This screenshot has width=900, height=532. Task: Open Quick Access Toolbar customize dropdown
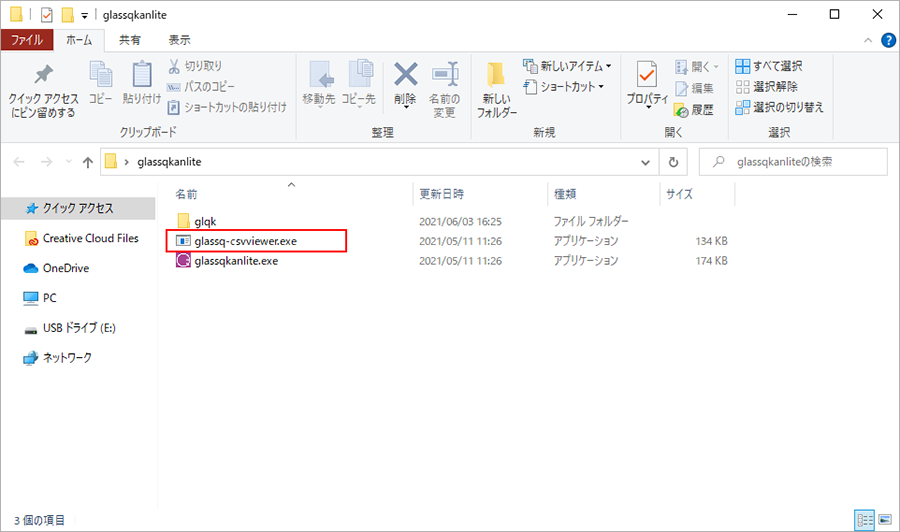[84, 15]
